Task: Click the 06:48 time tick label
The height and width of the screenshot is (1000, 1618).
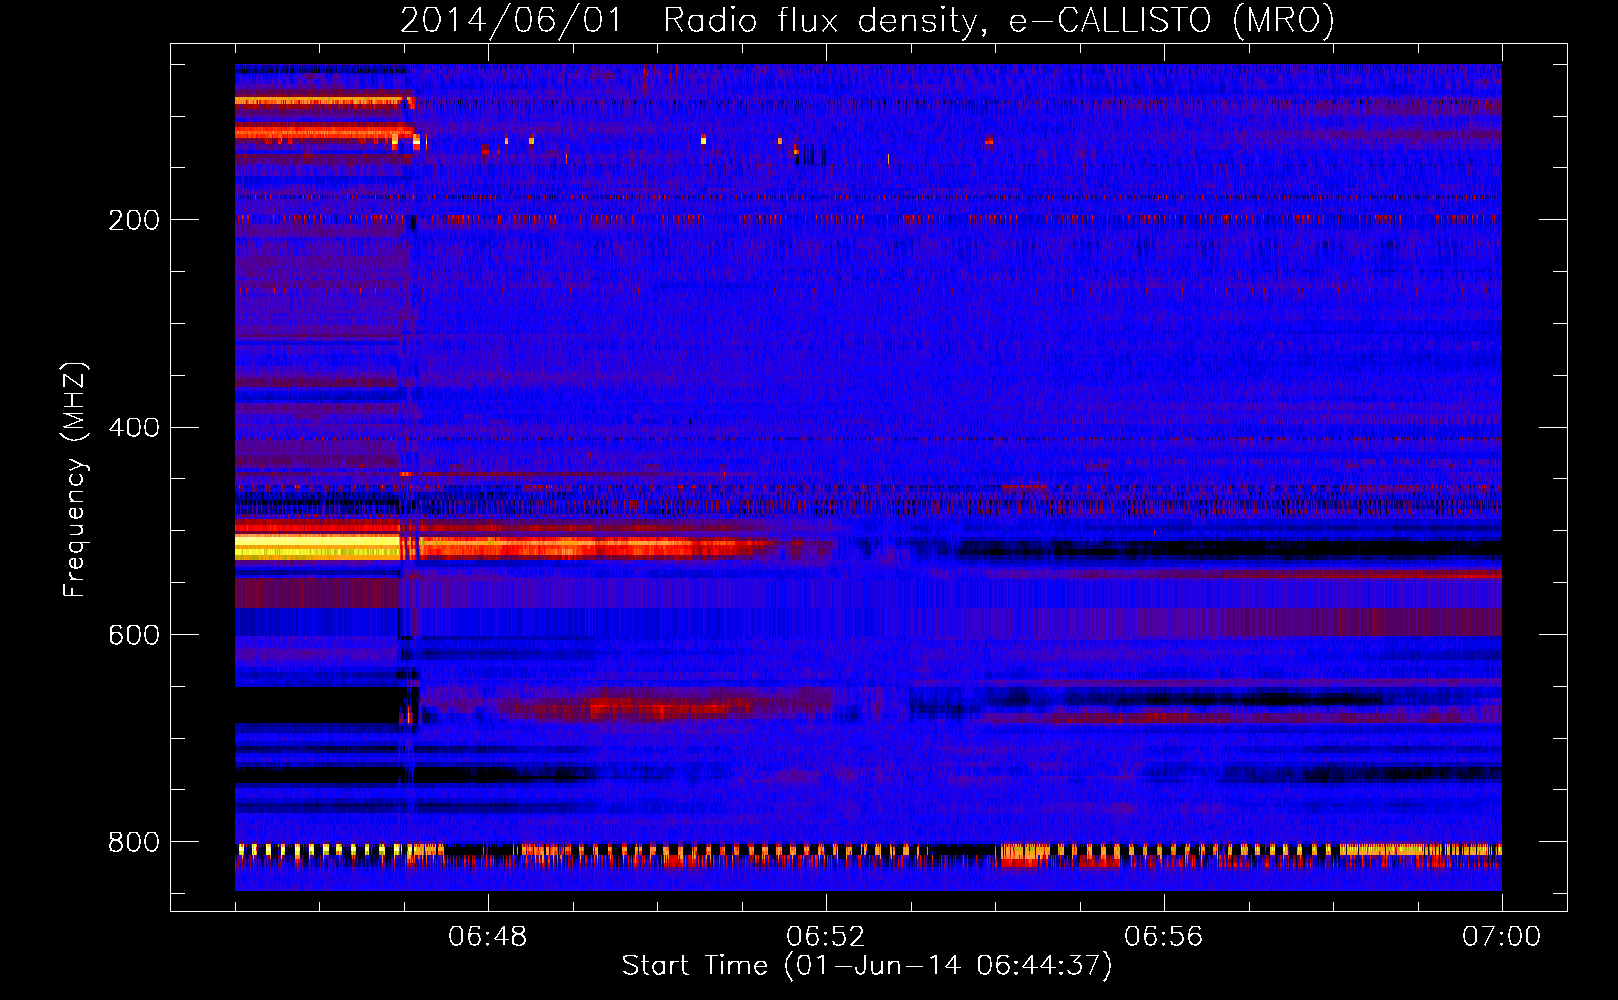Action: (488, 936)
